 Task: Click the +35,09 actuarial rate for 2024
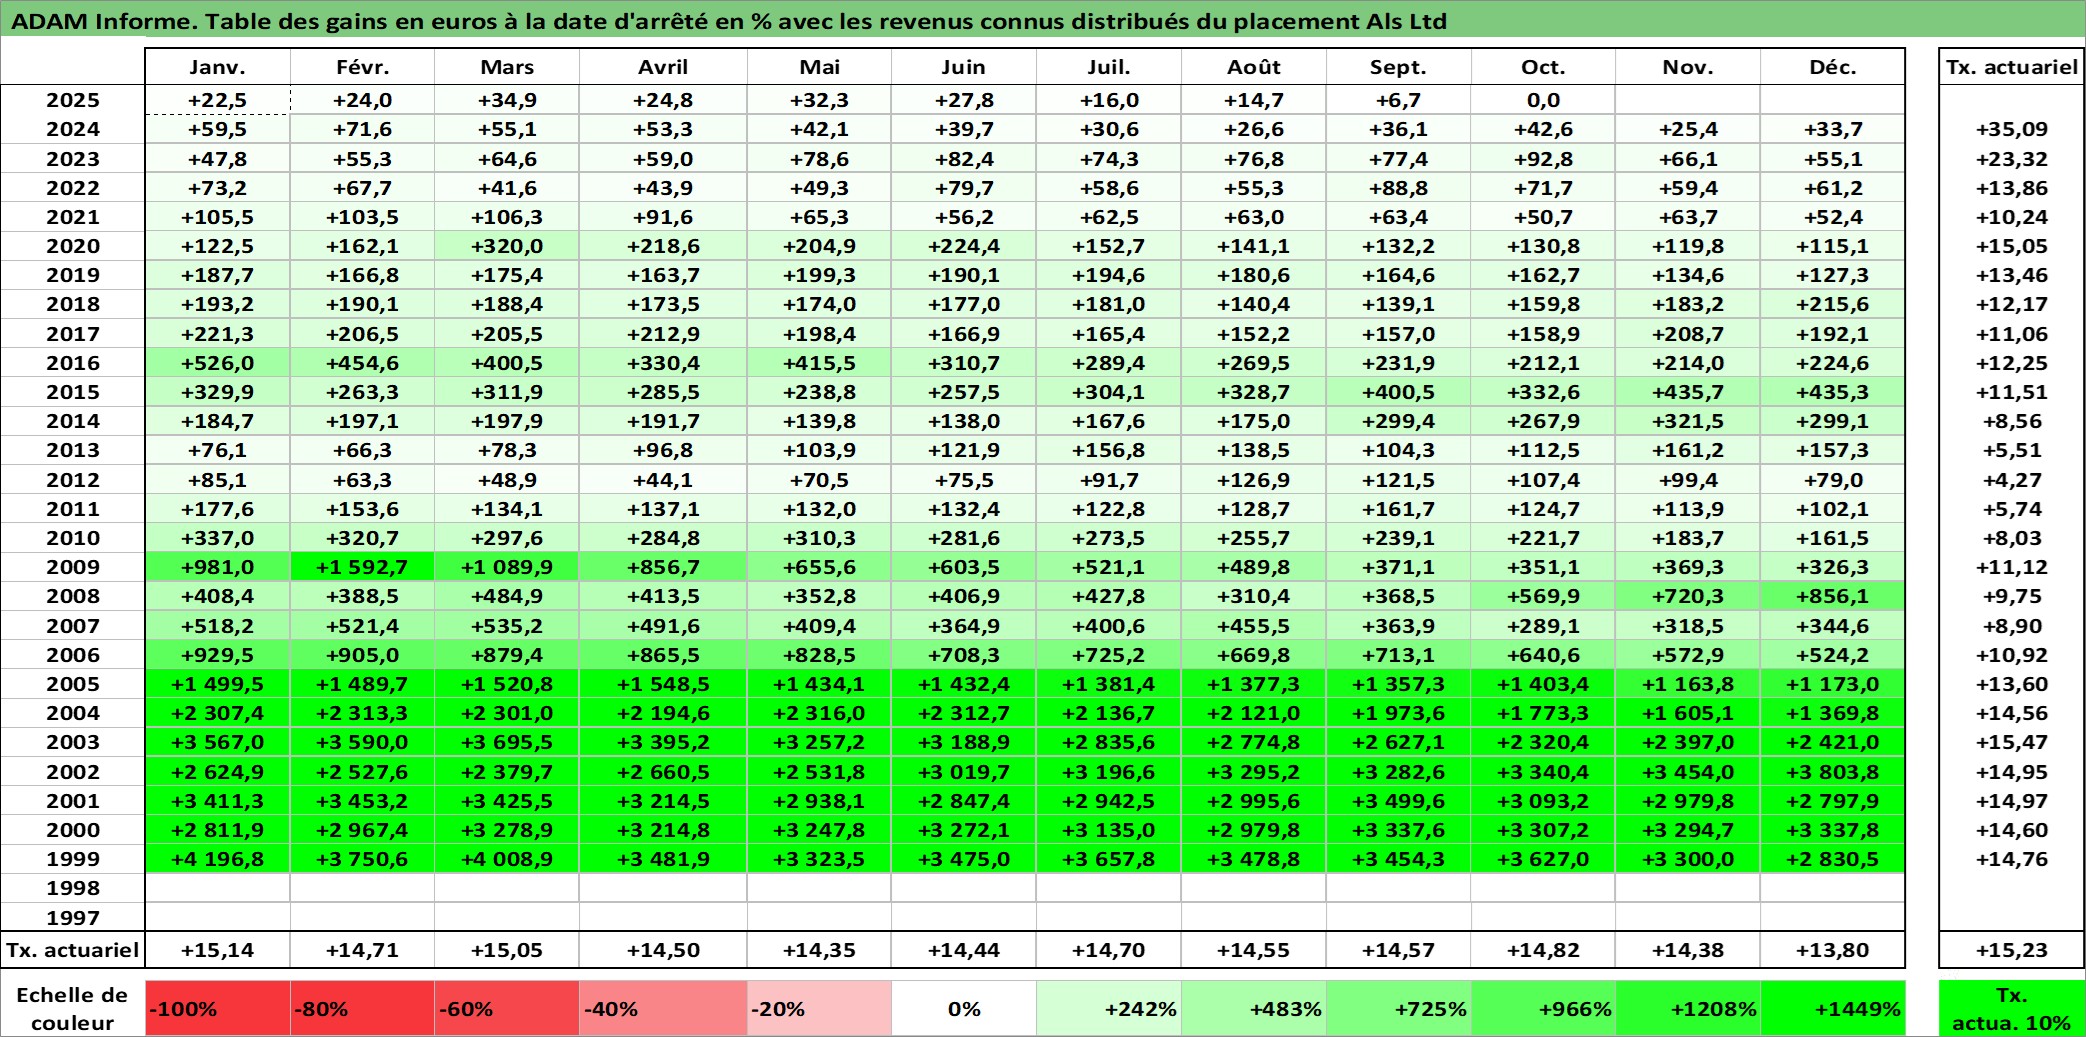tap(2012, 129)
